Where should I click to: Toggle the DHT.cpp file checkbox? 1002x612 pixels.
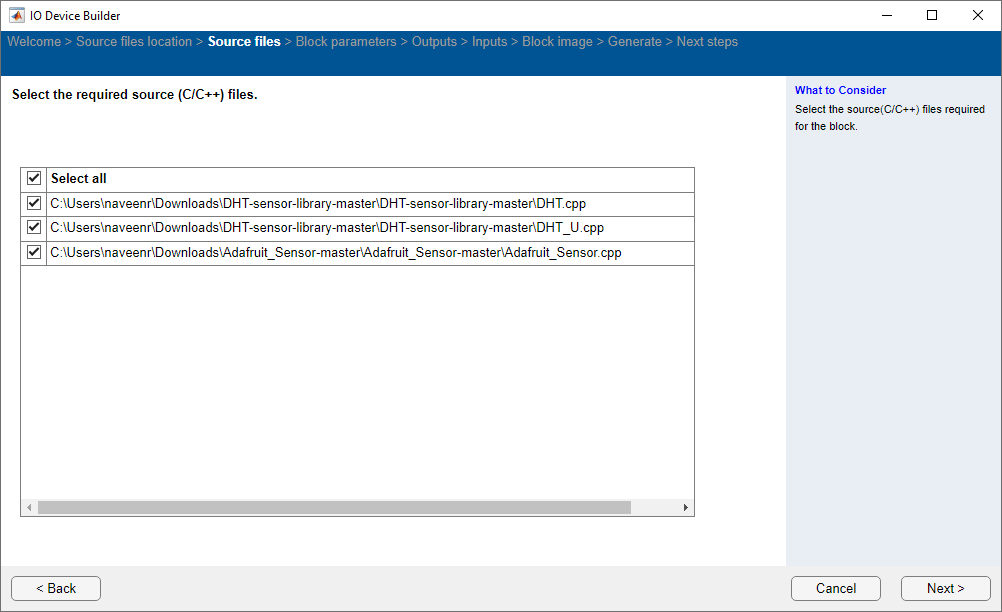[x=34, y=203]
